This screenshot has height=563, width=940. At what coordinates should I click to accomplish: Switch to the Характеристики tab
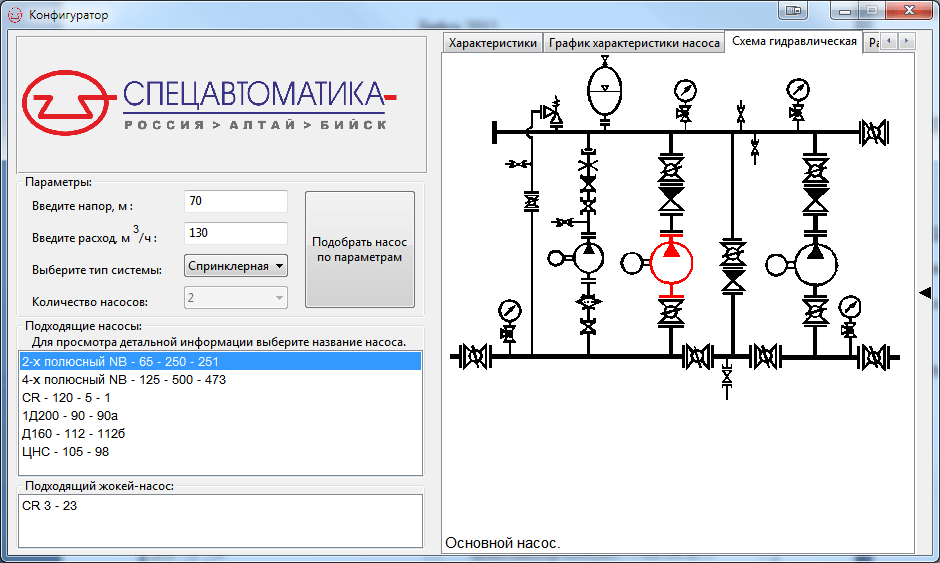tap(493, 43)
